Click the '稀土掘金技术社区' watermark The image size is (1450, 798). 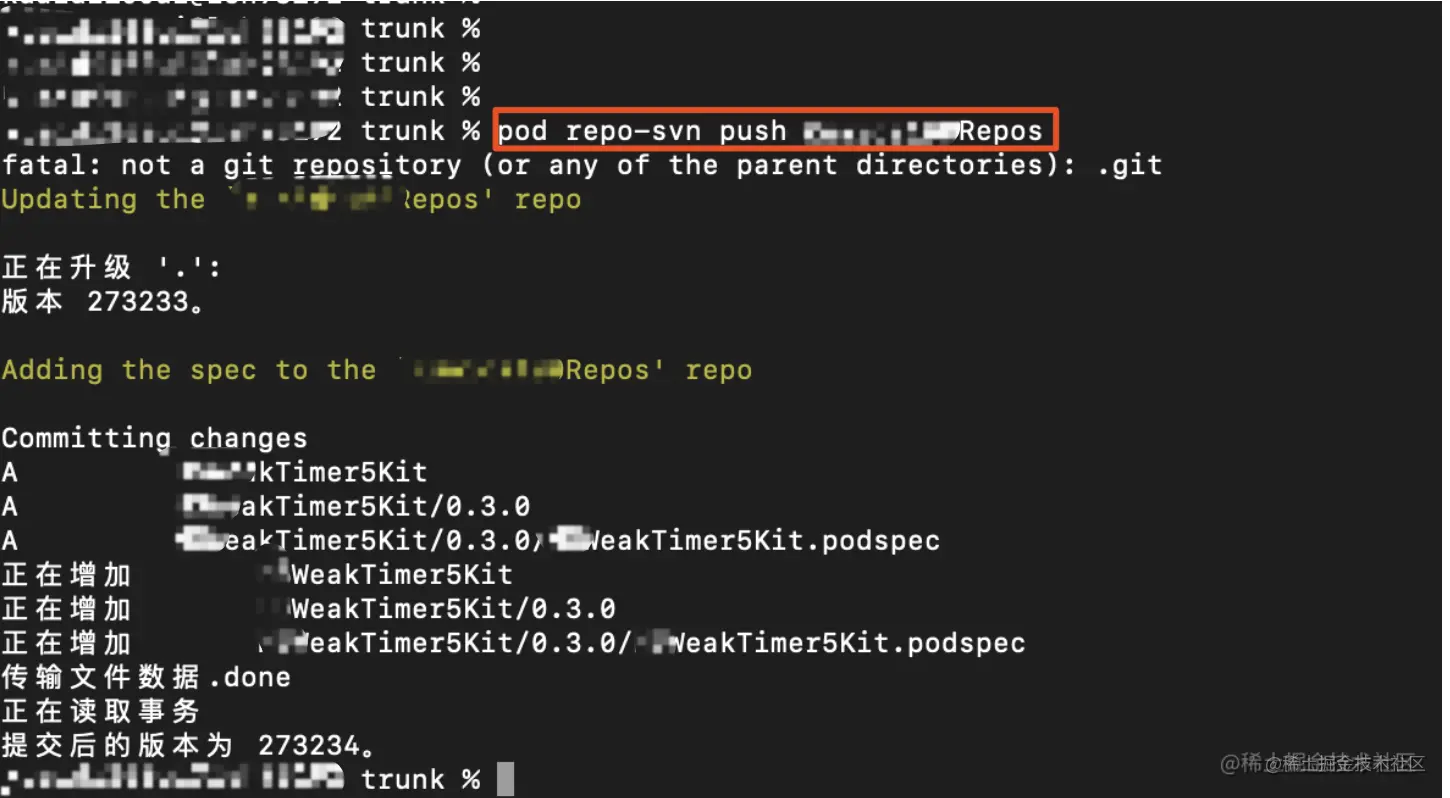pyautogui.click(x=1322, y=764)
